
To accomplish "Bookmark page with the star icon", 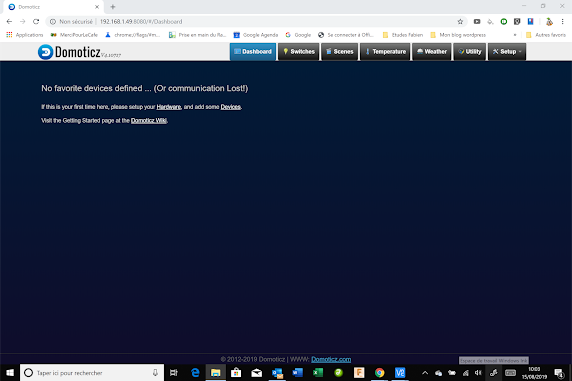I will pyautogui.click(x=460, y=22).
